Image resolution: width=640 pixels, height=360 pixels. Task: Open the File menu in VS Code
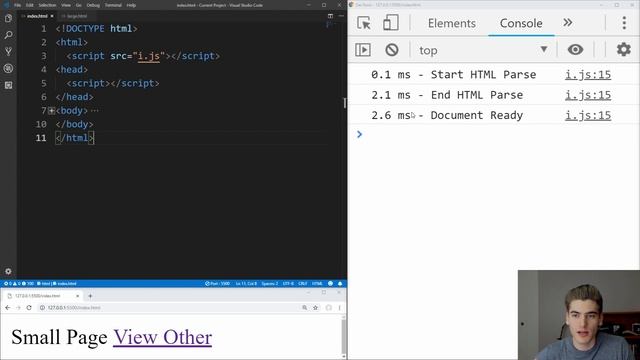point(18,5)
